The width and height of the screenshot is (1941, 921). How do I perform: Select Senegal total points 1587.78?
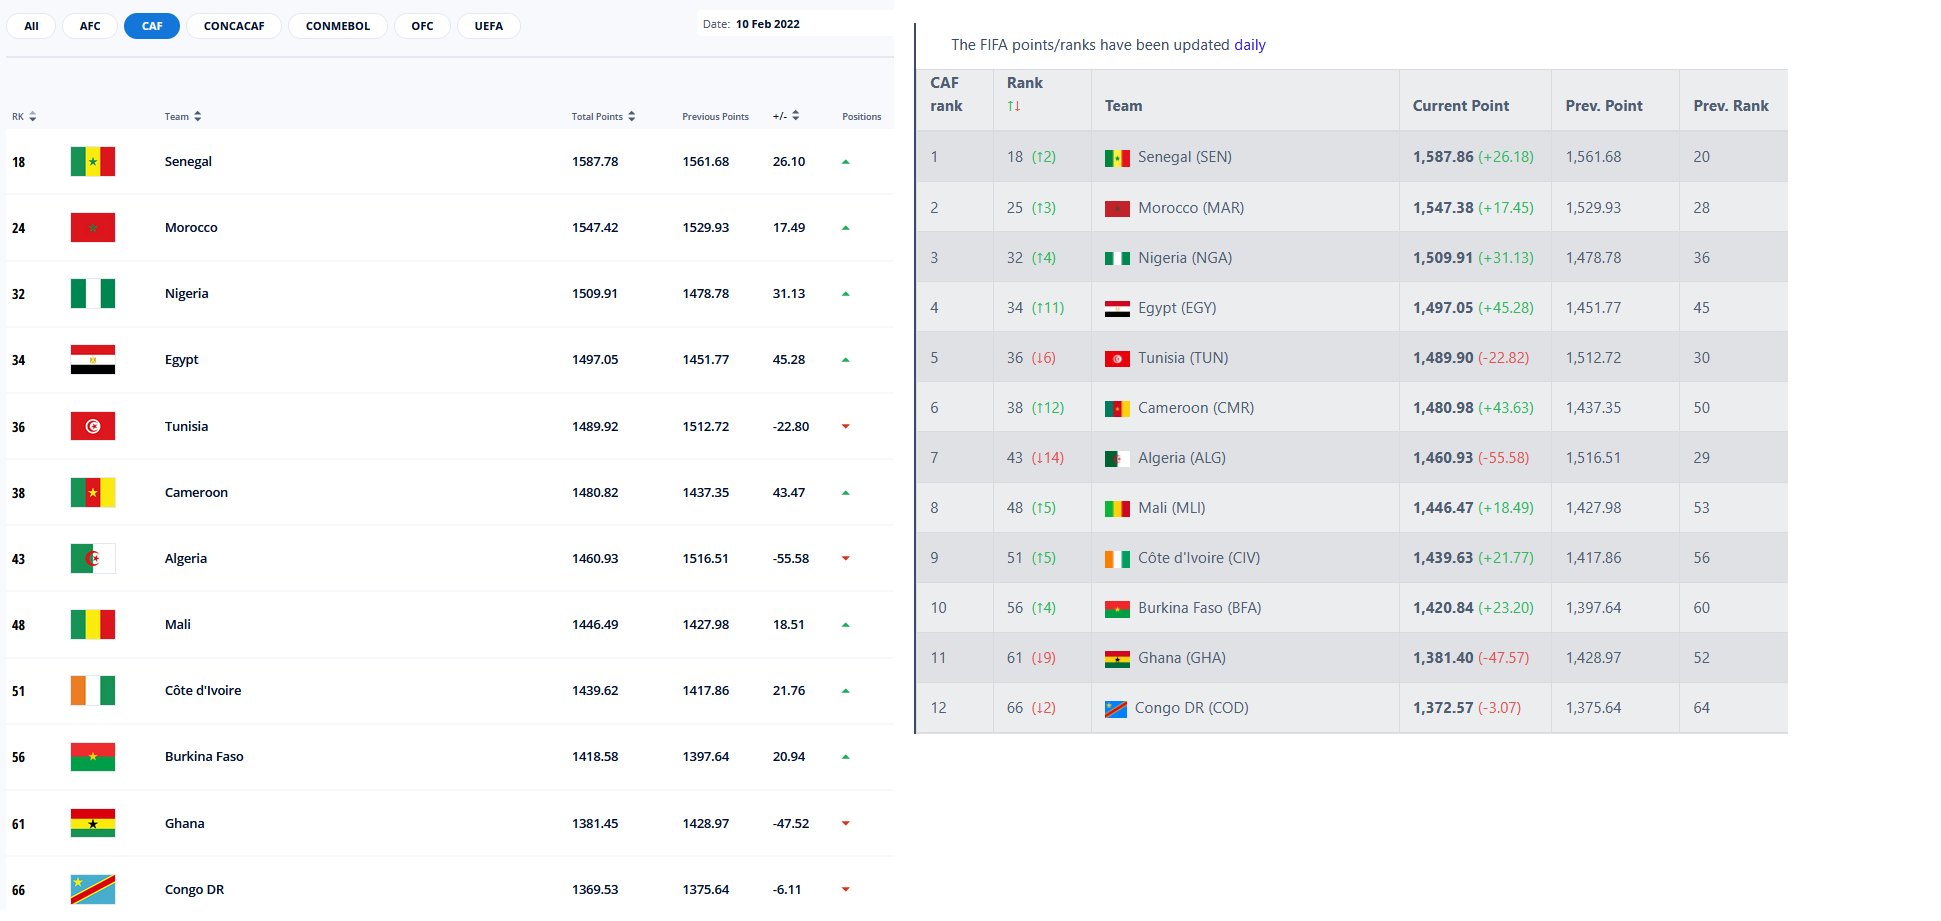[595, 161]
